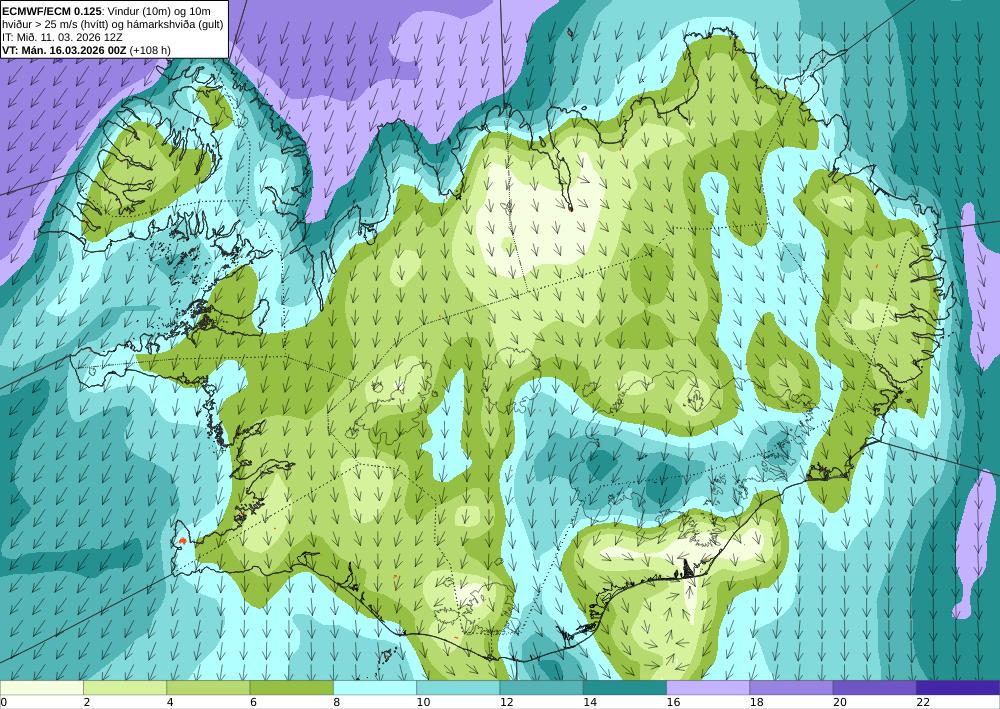Viewport: 1000px width, 709px height.
Task: Click the legend scale label 10
Action: click(x=423, y=702)
